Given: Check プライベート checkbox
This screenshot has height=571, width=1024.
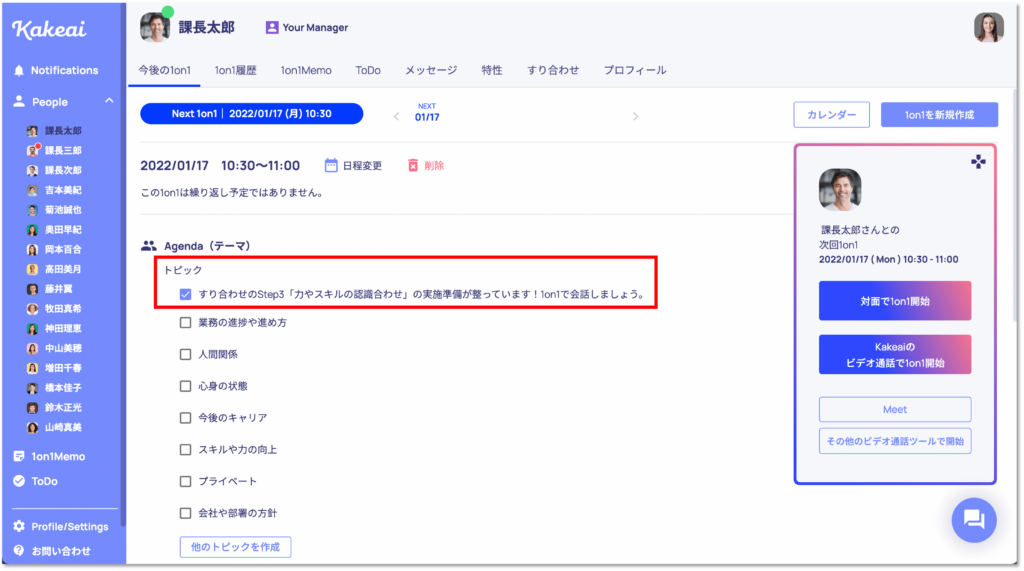Looking at the screenshot, I should tap(185, 481).
